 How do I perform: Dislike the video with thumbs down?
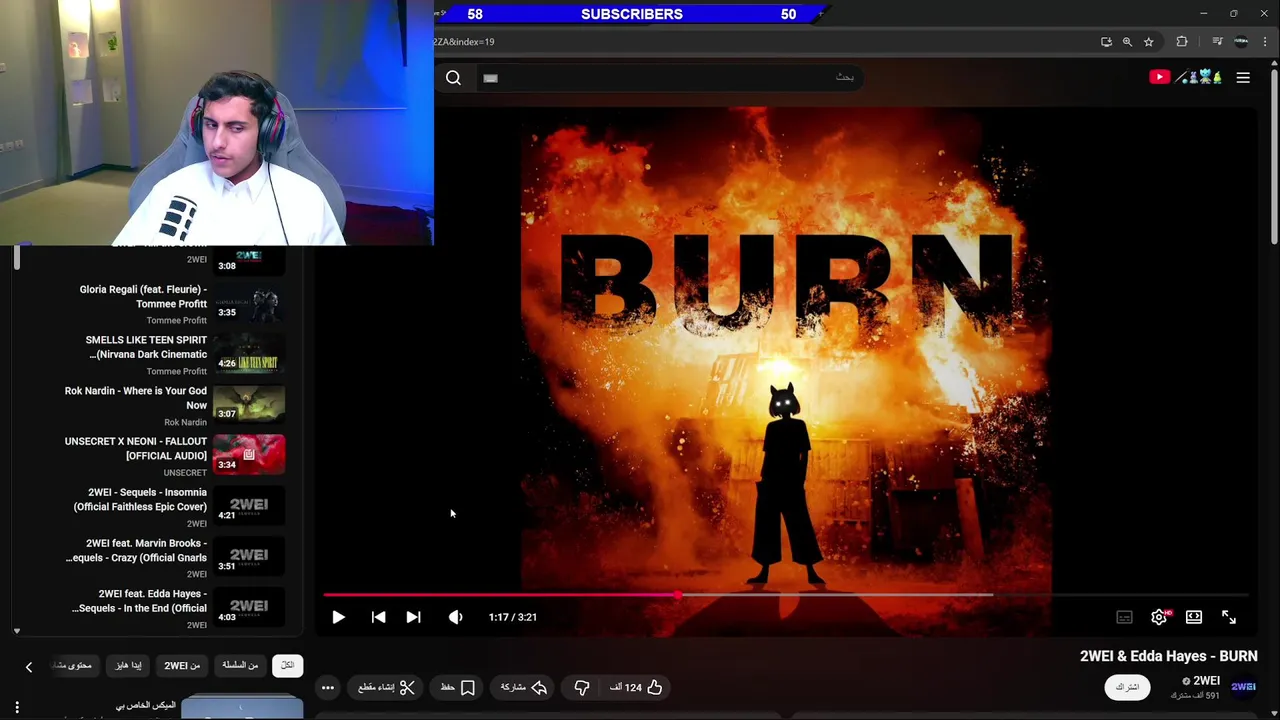pos(582,687)
